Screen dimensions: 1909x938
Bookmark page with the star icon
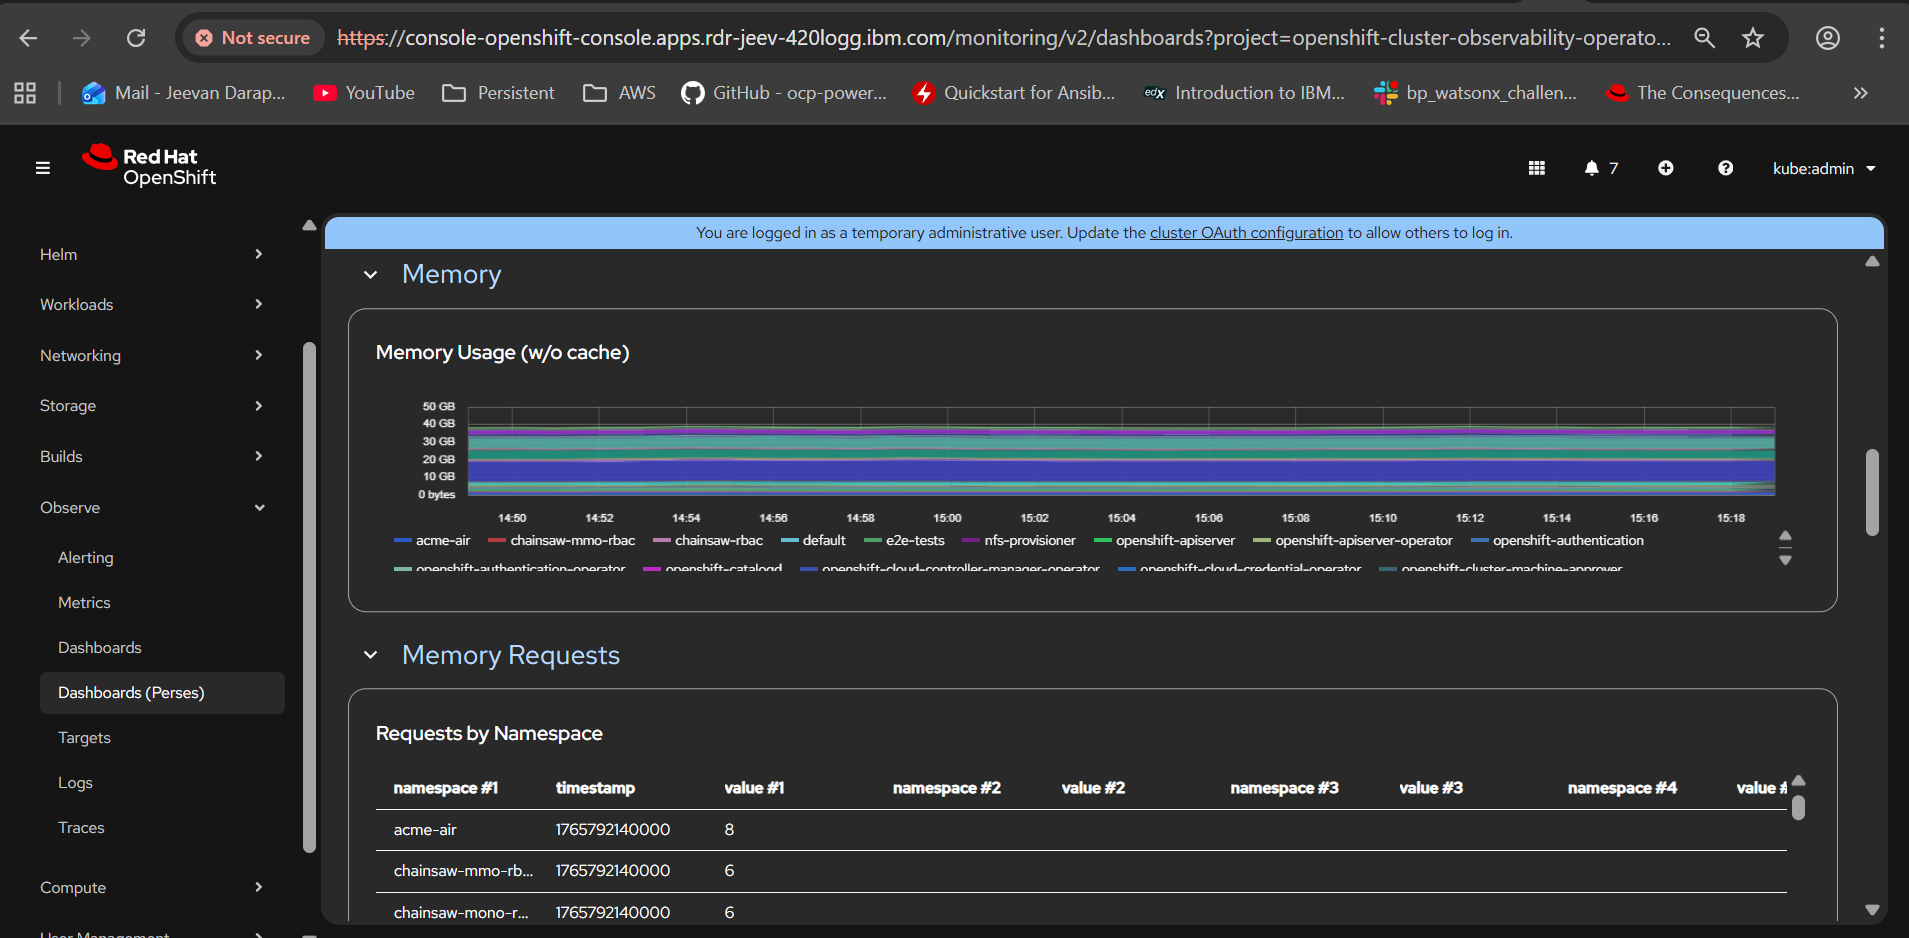[x=1753, y=38]
